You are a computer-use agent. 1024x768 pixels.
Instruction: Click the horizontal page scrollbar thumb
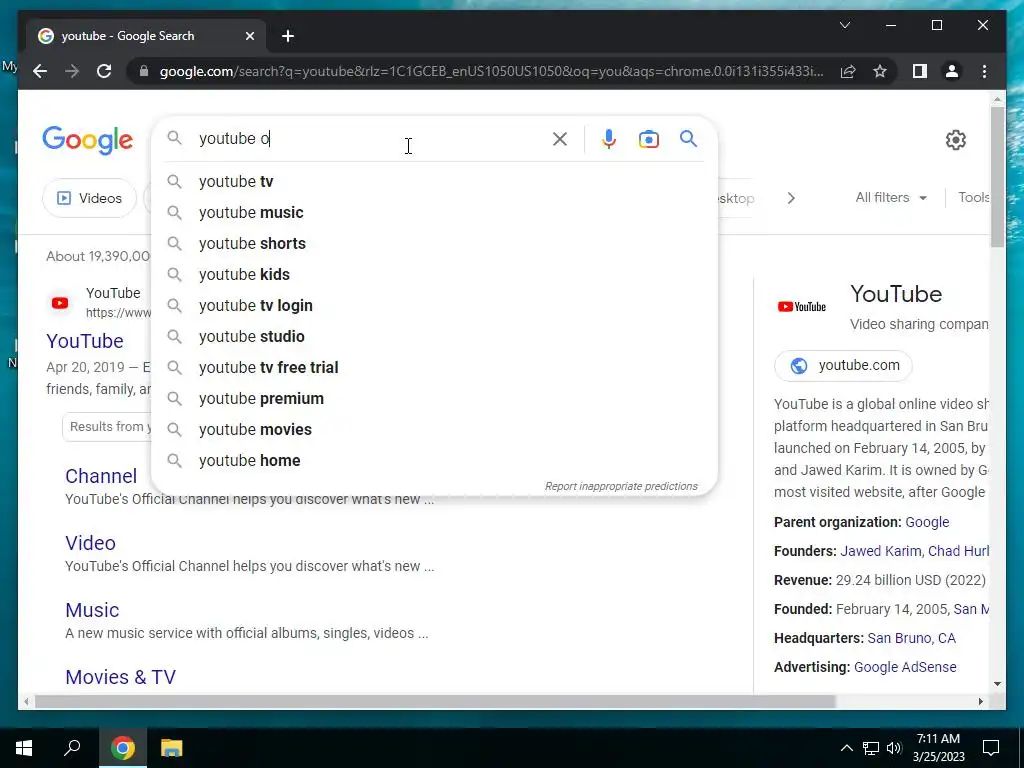point(435,701)
